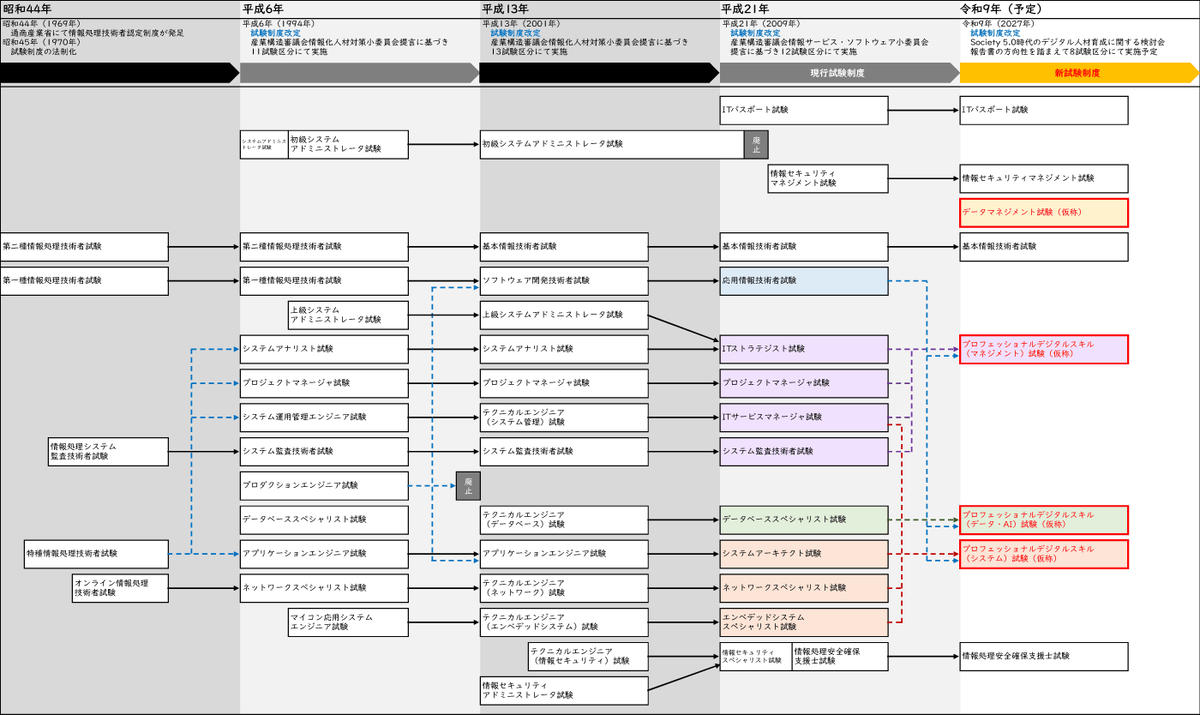
Task: Select purple システム監査技術者試験 in the 平成21年 column
Action: click(x=804, y=451)
